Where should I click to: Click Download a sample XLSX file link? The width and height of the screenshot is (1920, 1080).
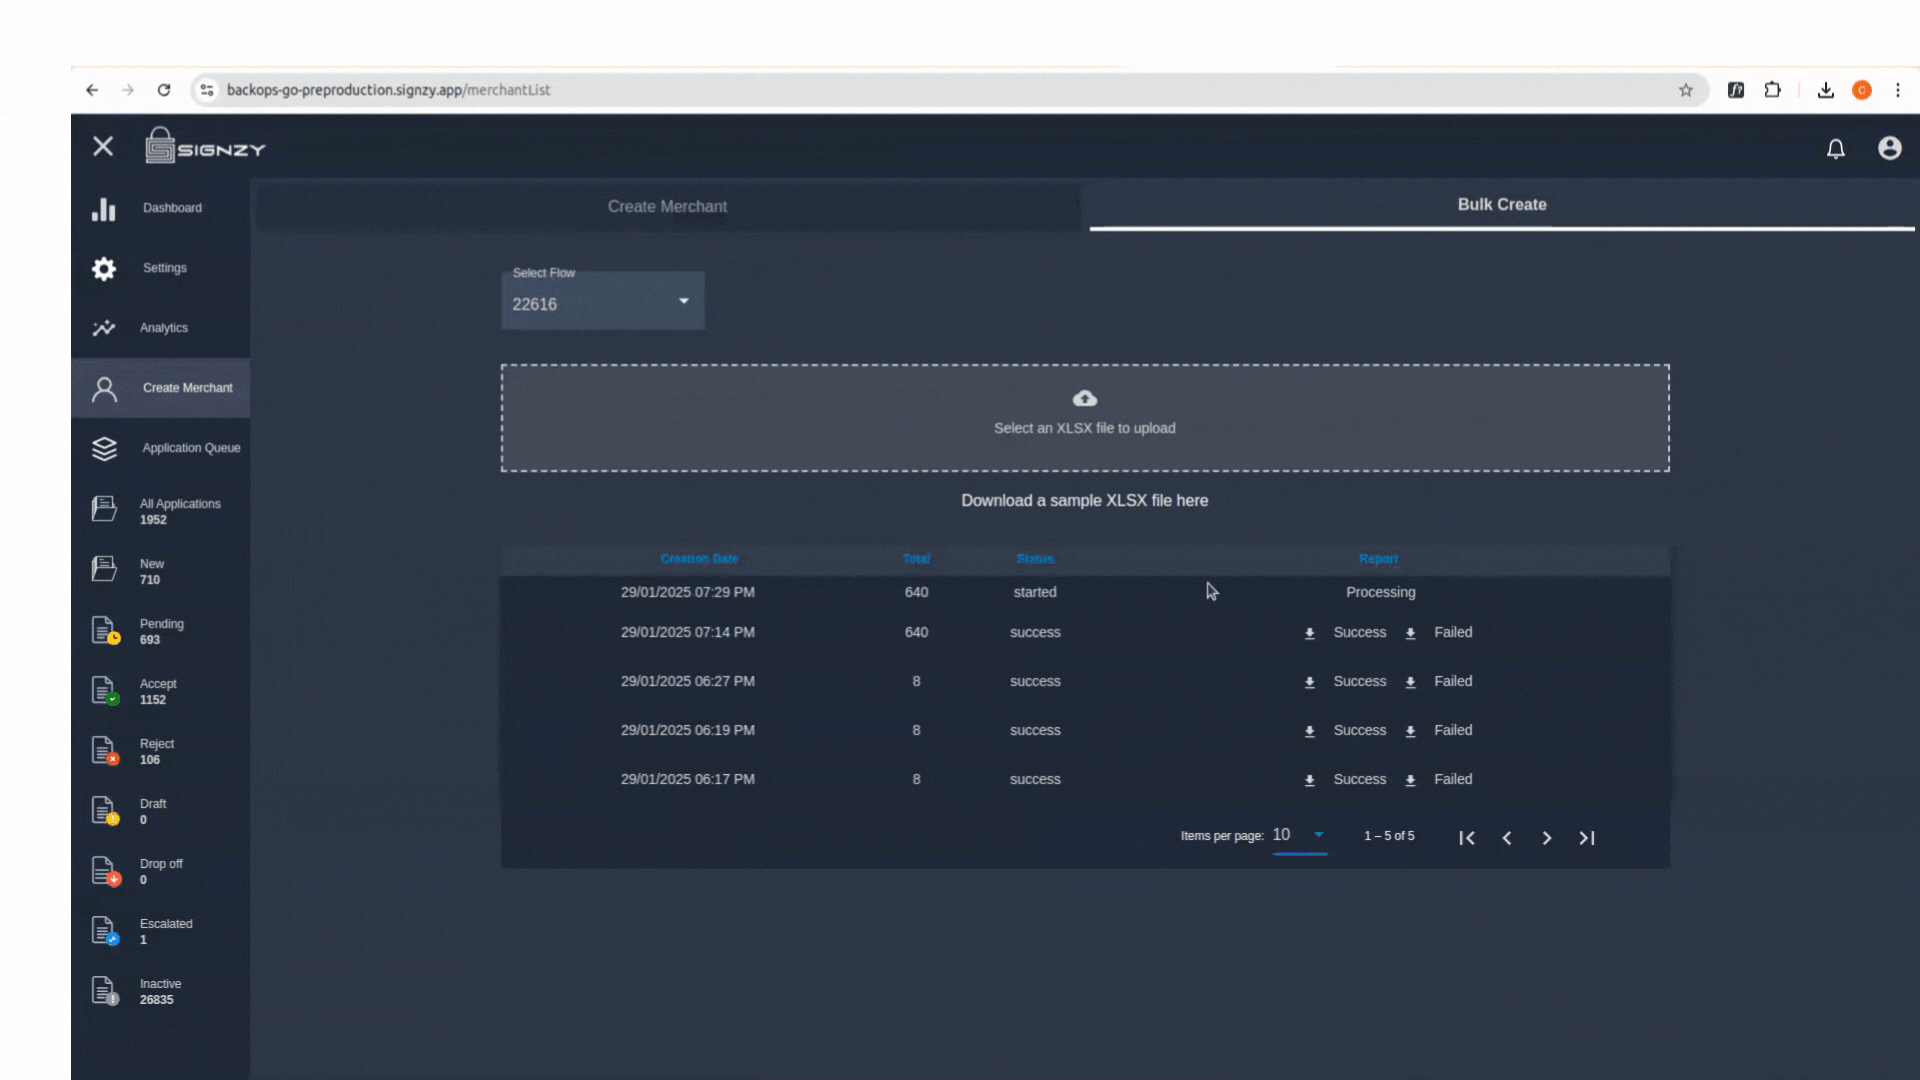click(x=1085, y=500)
